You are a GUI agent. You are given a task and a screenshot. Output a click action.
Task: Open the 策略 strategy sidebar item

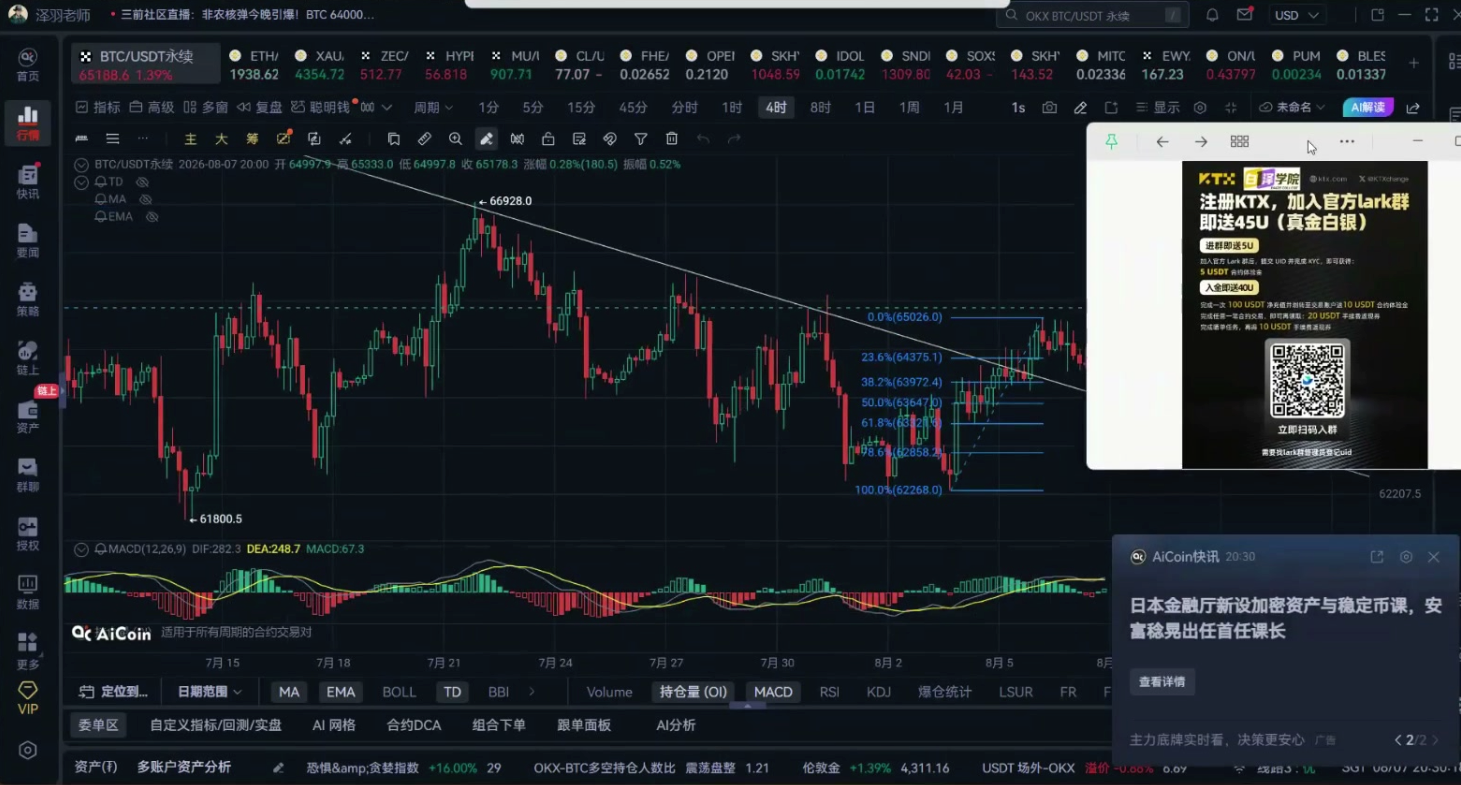pos(28,300)
